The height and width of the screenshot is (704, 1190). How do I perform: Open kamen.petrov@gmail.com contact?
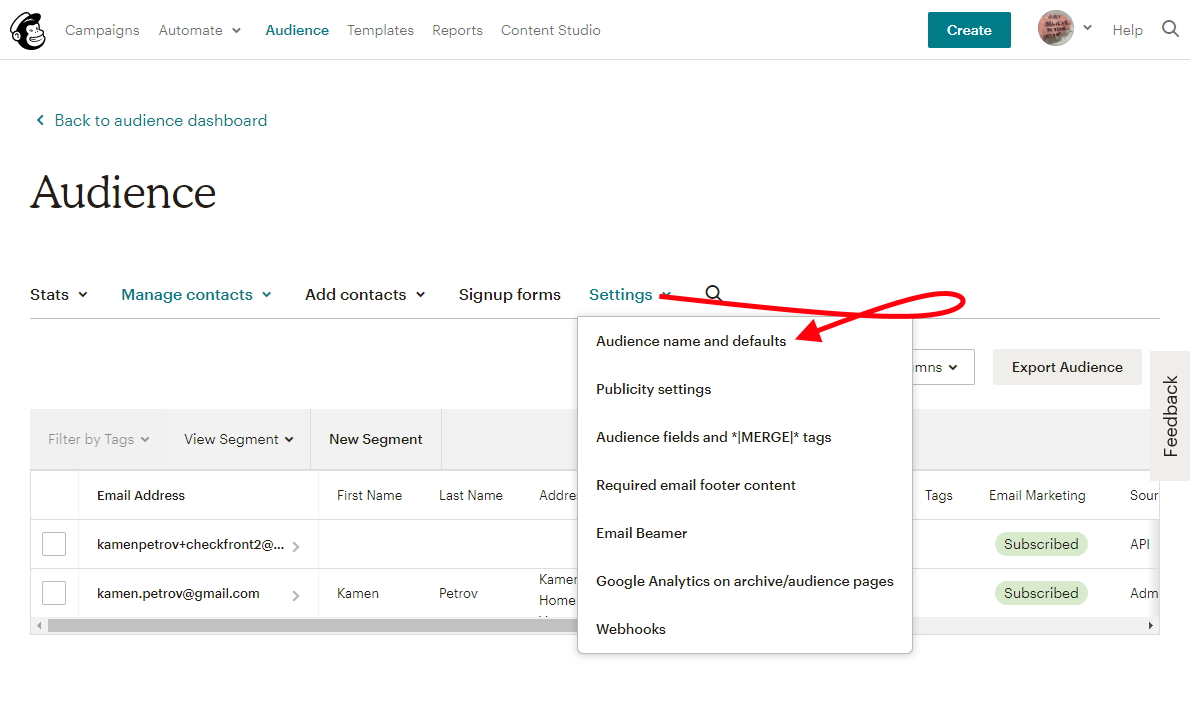tap(178, 593)
